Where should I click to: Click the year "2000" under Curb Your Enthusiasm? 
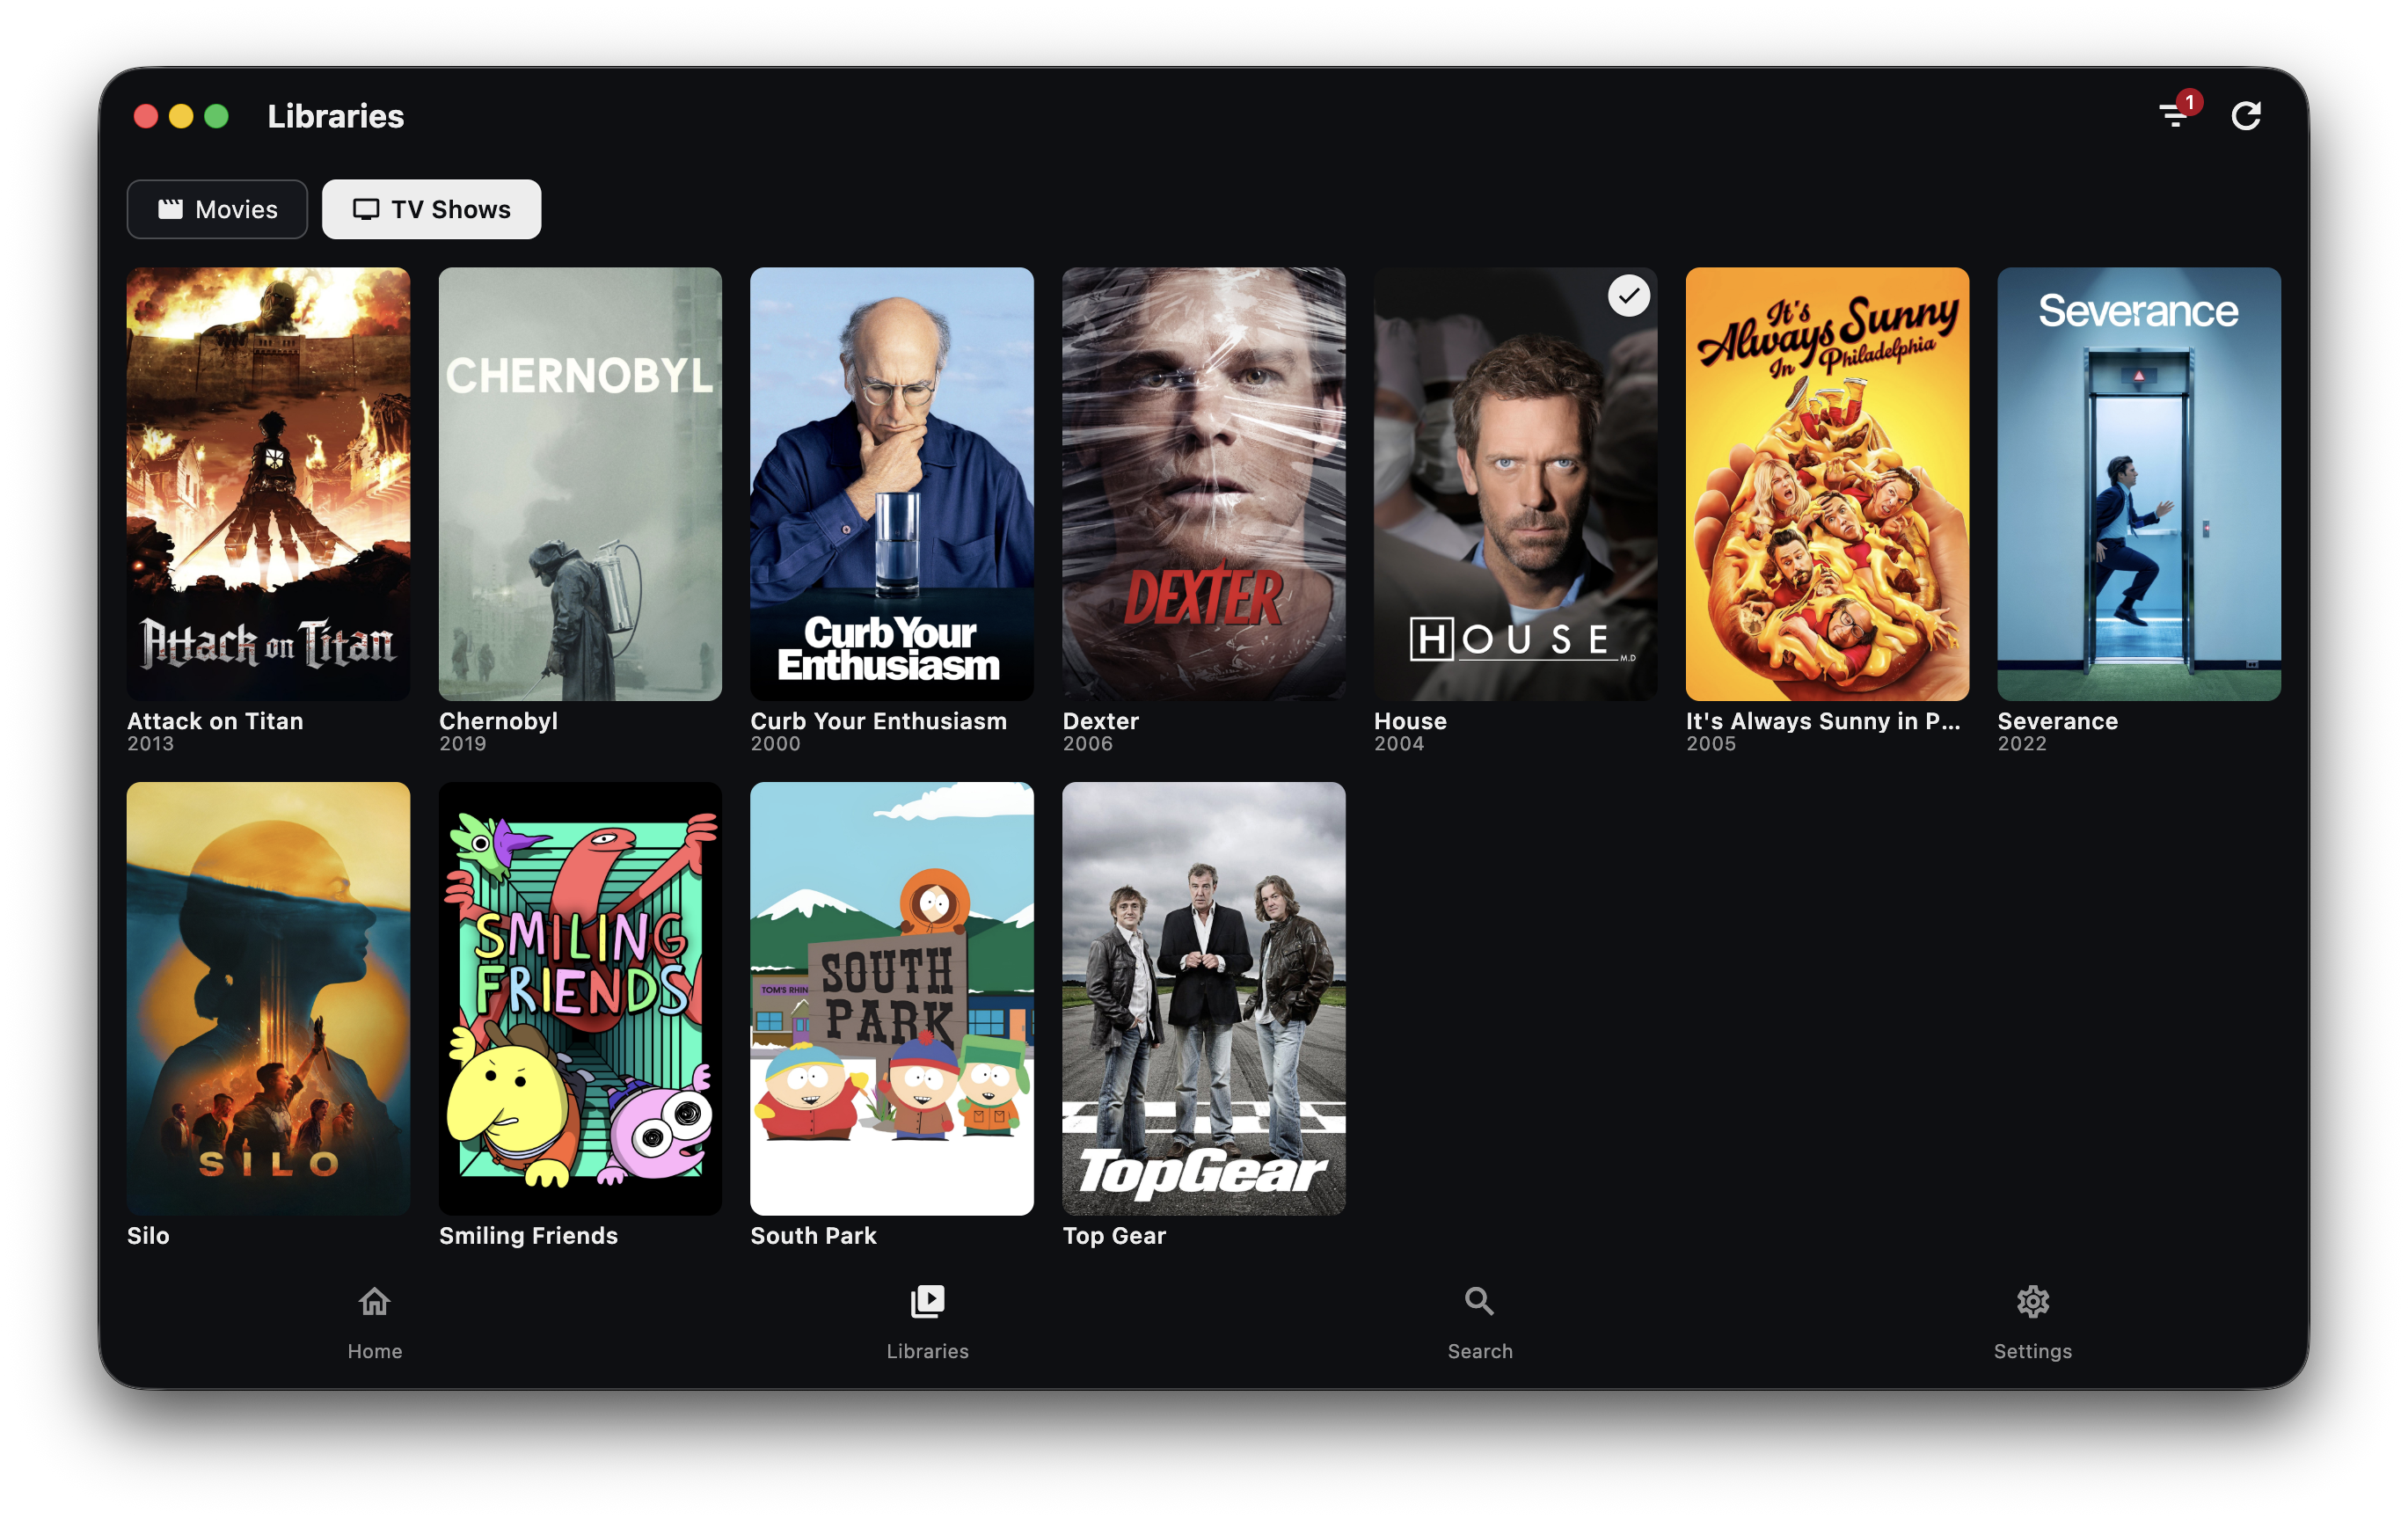(x=775, y=744)
